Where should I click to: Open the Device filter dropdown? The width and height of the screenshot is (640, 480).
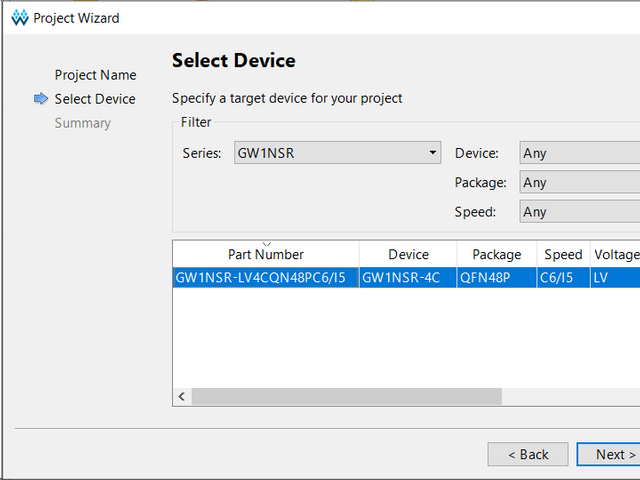(580, 153)
